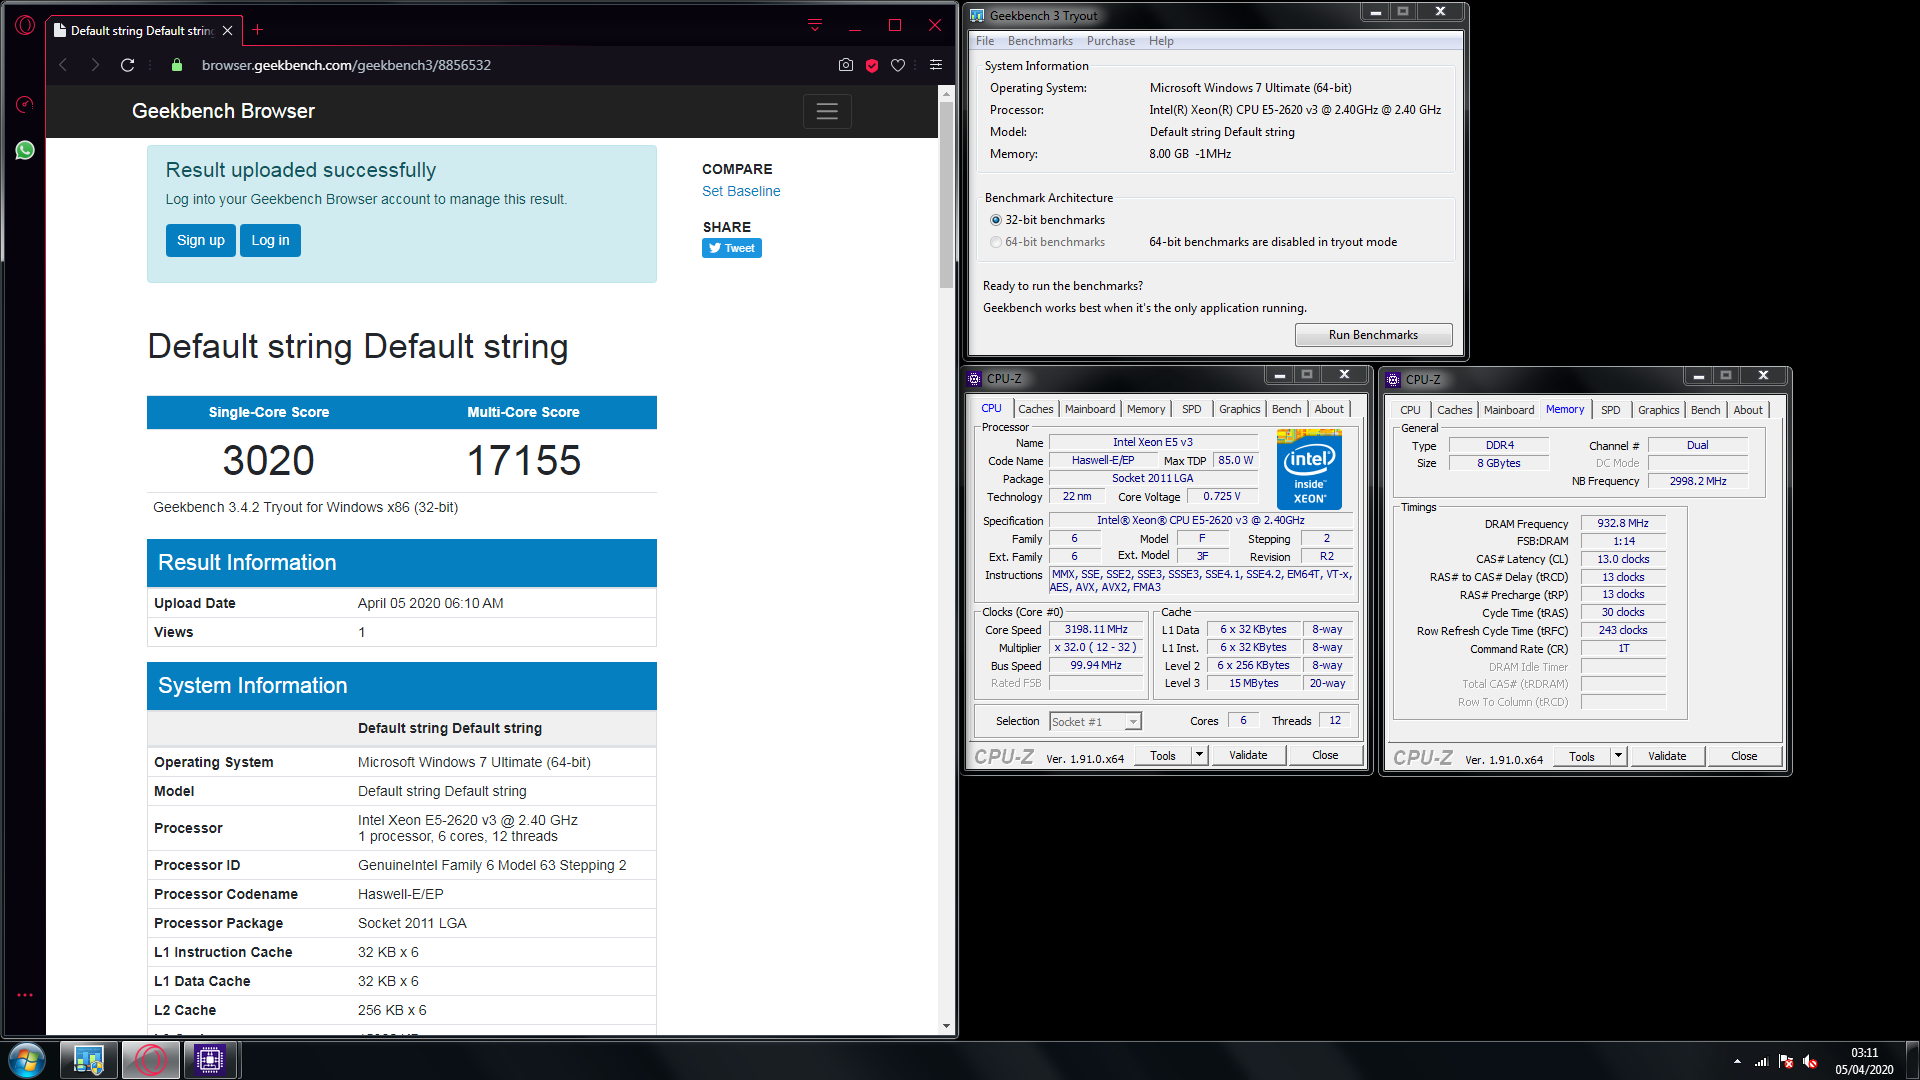Viewport: 1920px width, 1080px height.
Task: Click the Windows Start orb
Action: tap(27, 1060)
